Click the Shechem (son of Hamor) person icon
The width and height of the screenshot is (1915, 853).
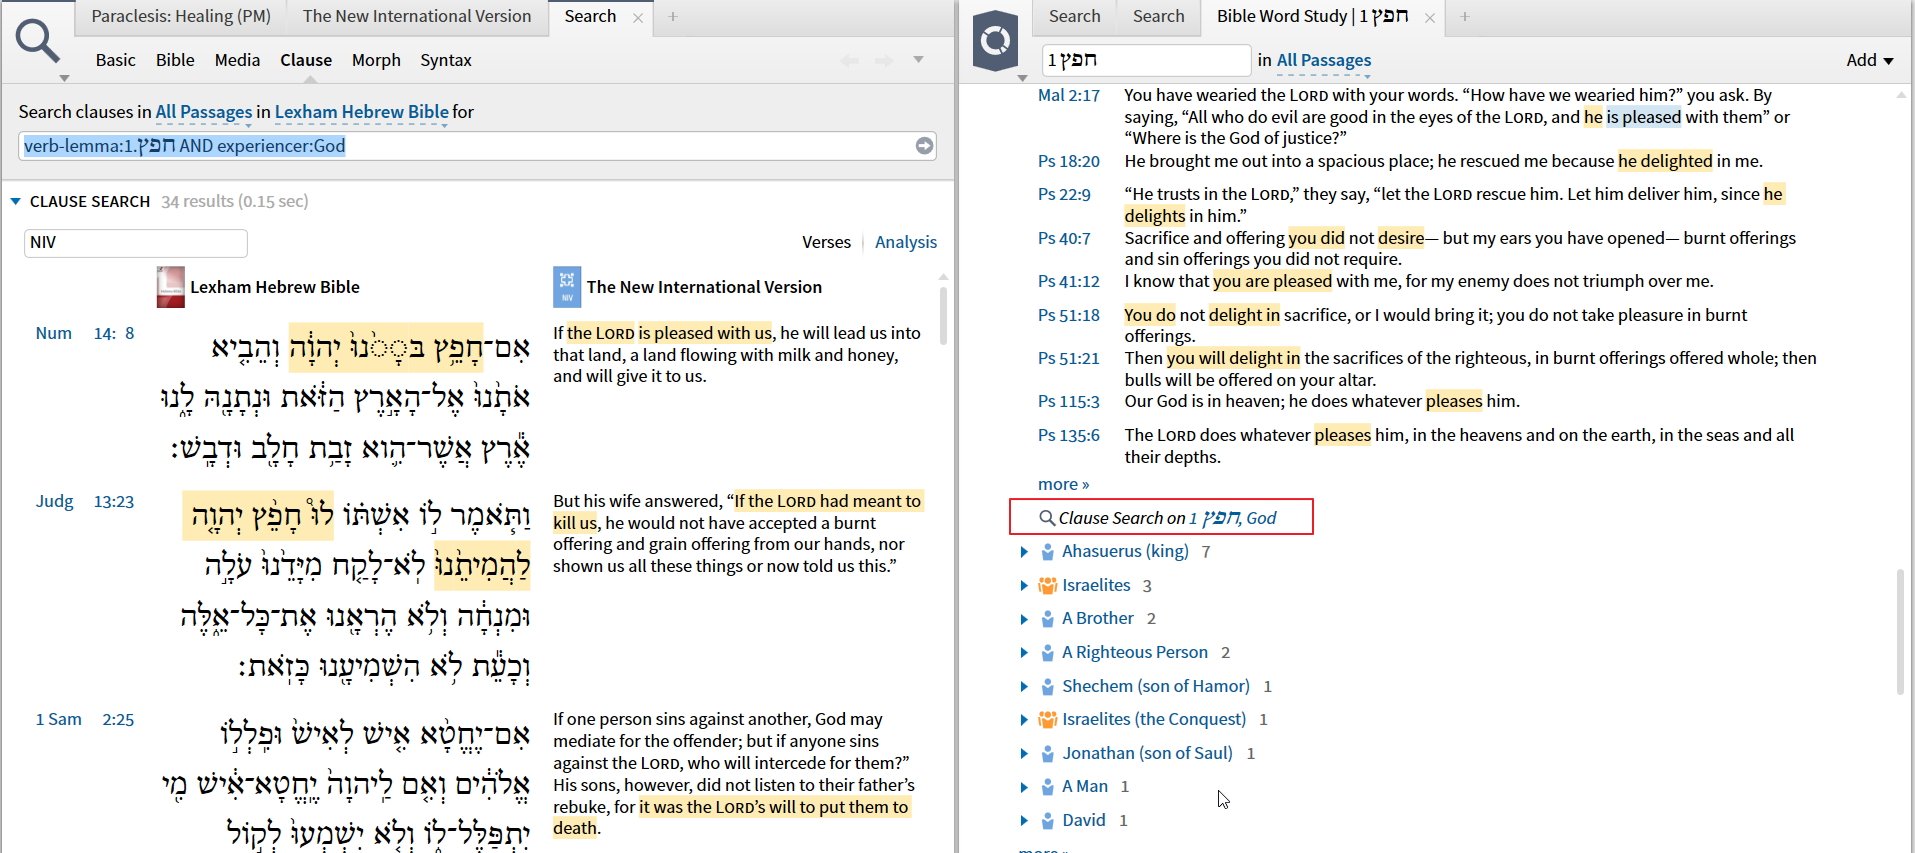click(x=1047, y=687)
